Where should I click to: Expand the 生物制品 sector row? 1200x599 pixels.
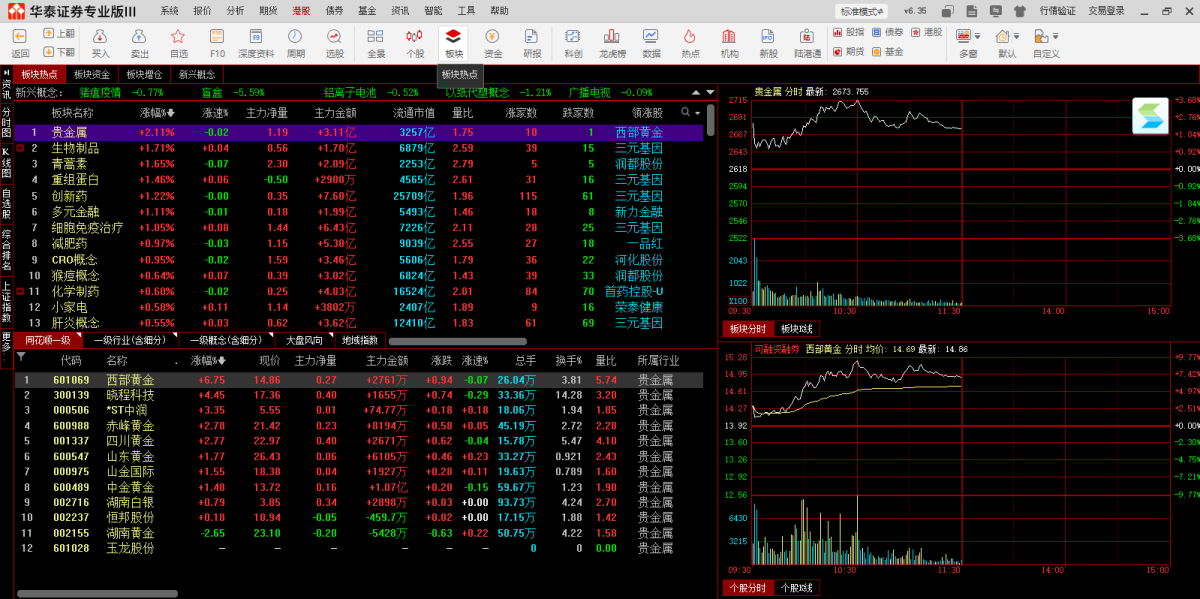coord(20,148)
